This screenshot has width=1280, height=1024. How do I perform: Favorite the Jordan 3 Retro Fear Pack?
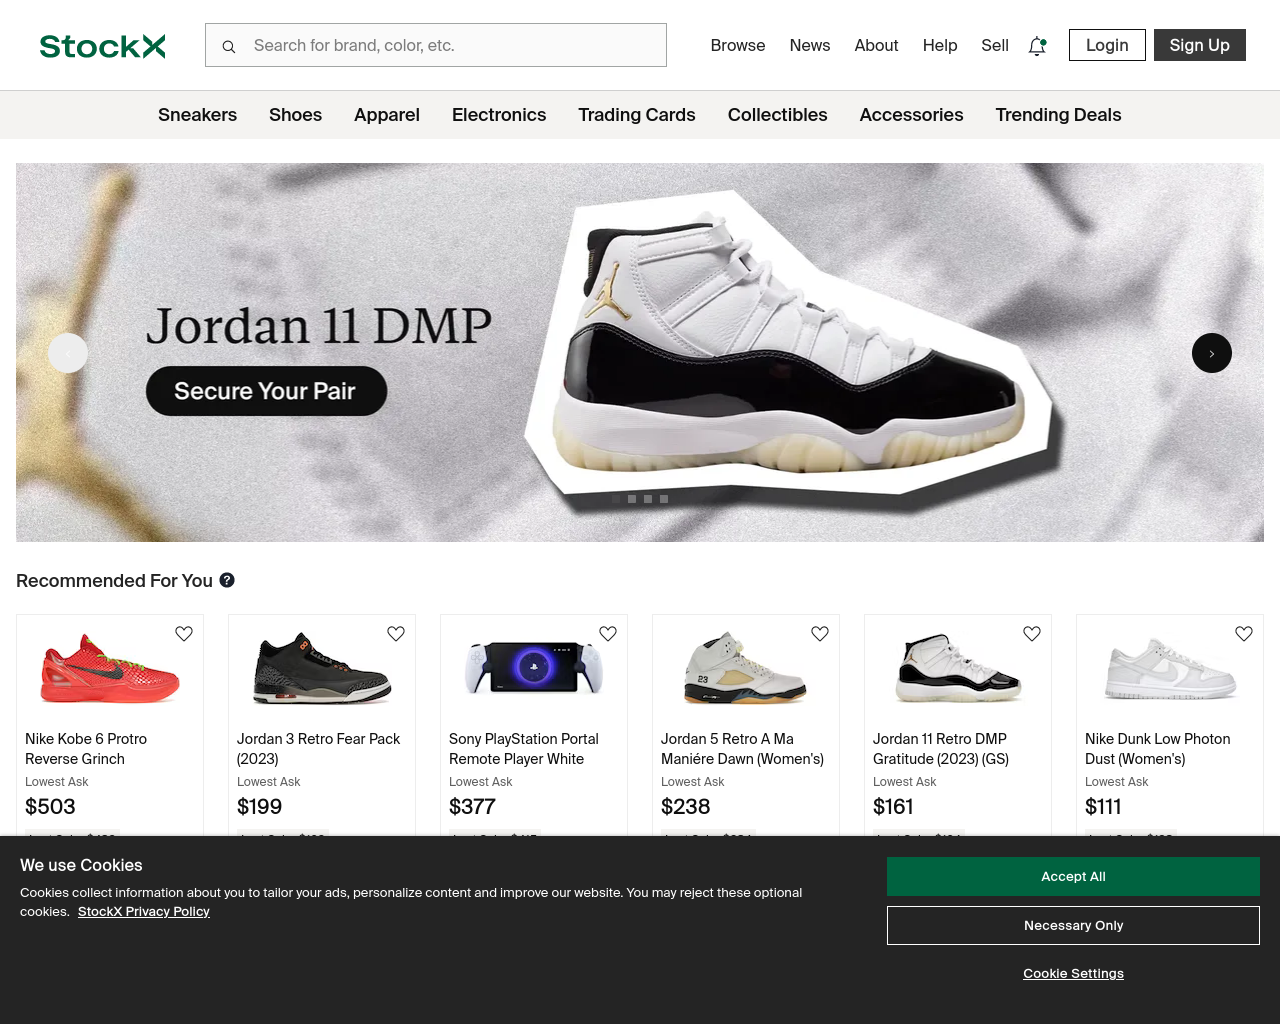coord(396,634)
